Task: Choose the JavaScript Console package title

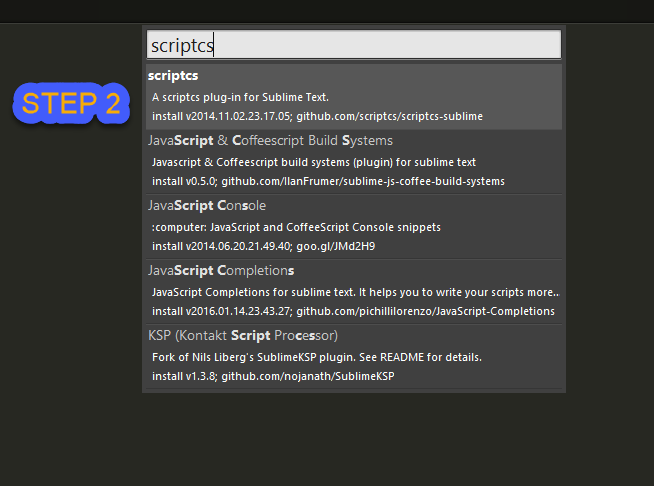Action: (207, 205)
